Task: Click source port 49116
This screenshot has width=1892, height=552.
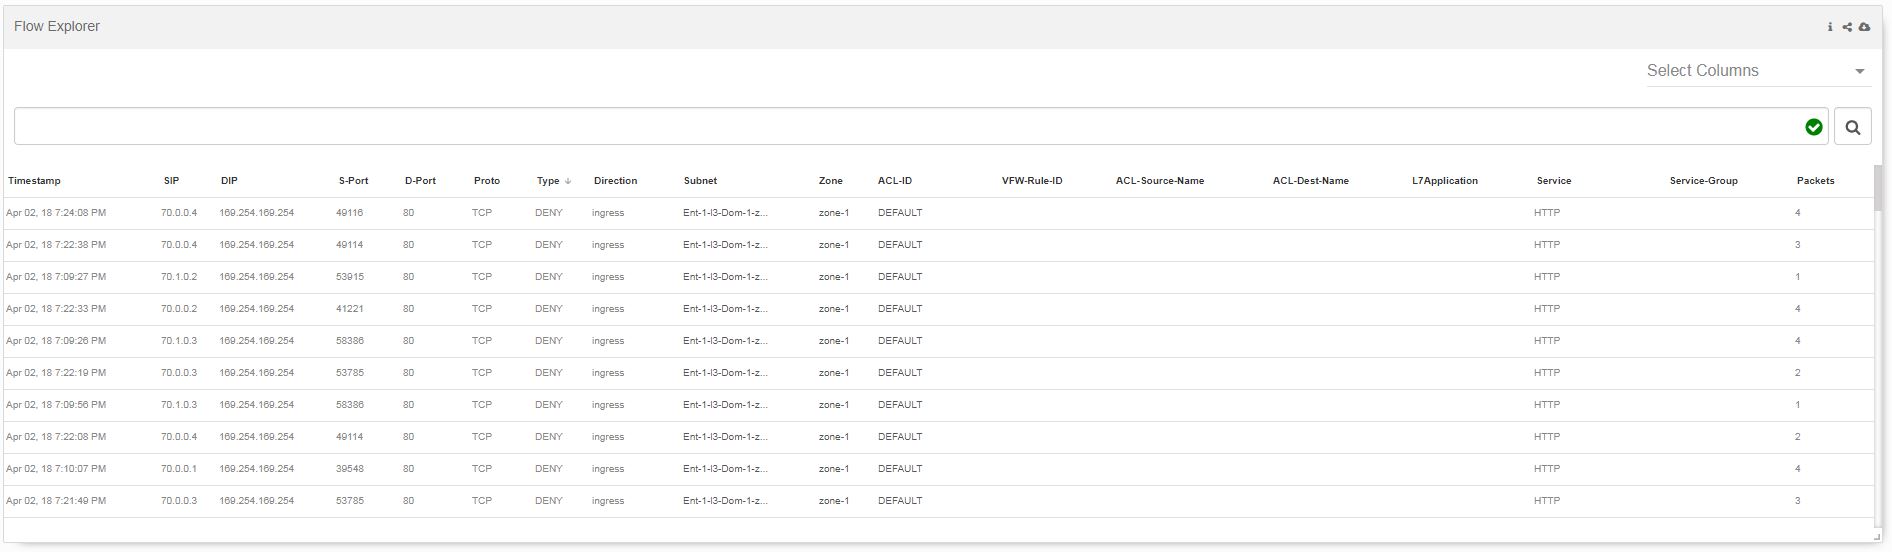Action: tap(350, 213)
